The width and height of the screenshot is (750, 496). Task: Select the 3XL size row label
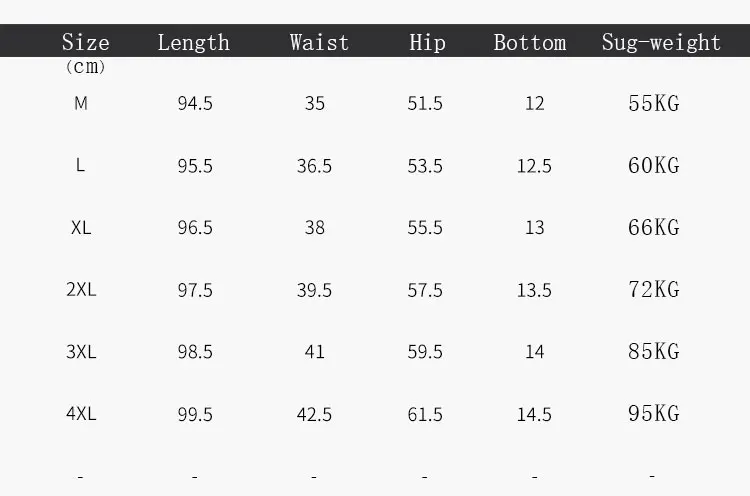[81, 352]
